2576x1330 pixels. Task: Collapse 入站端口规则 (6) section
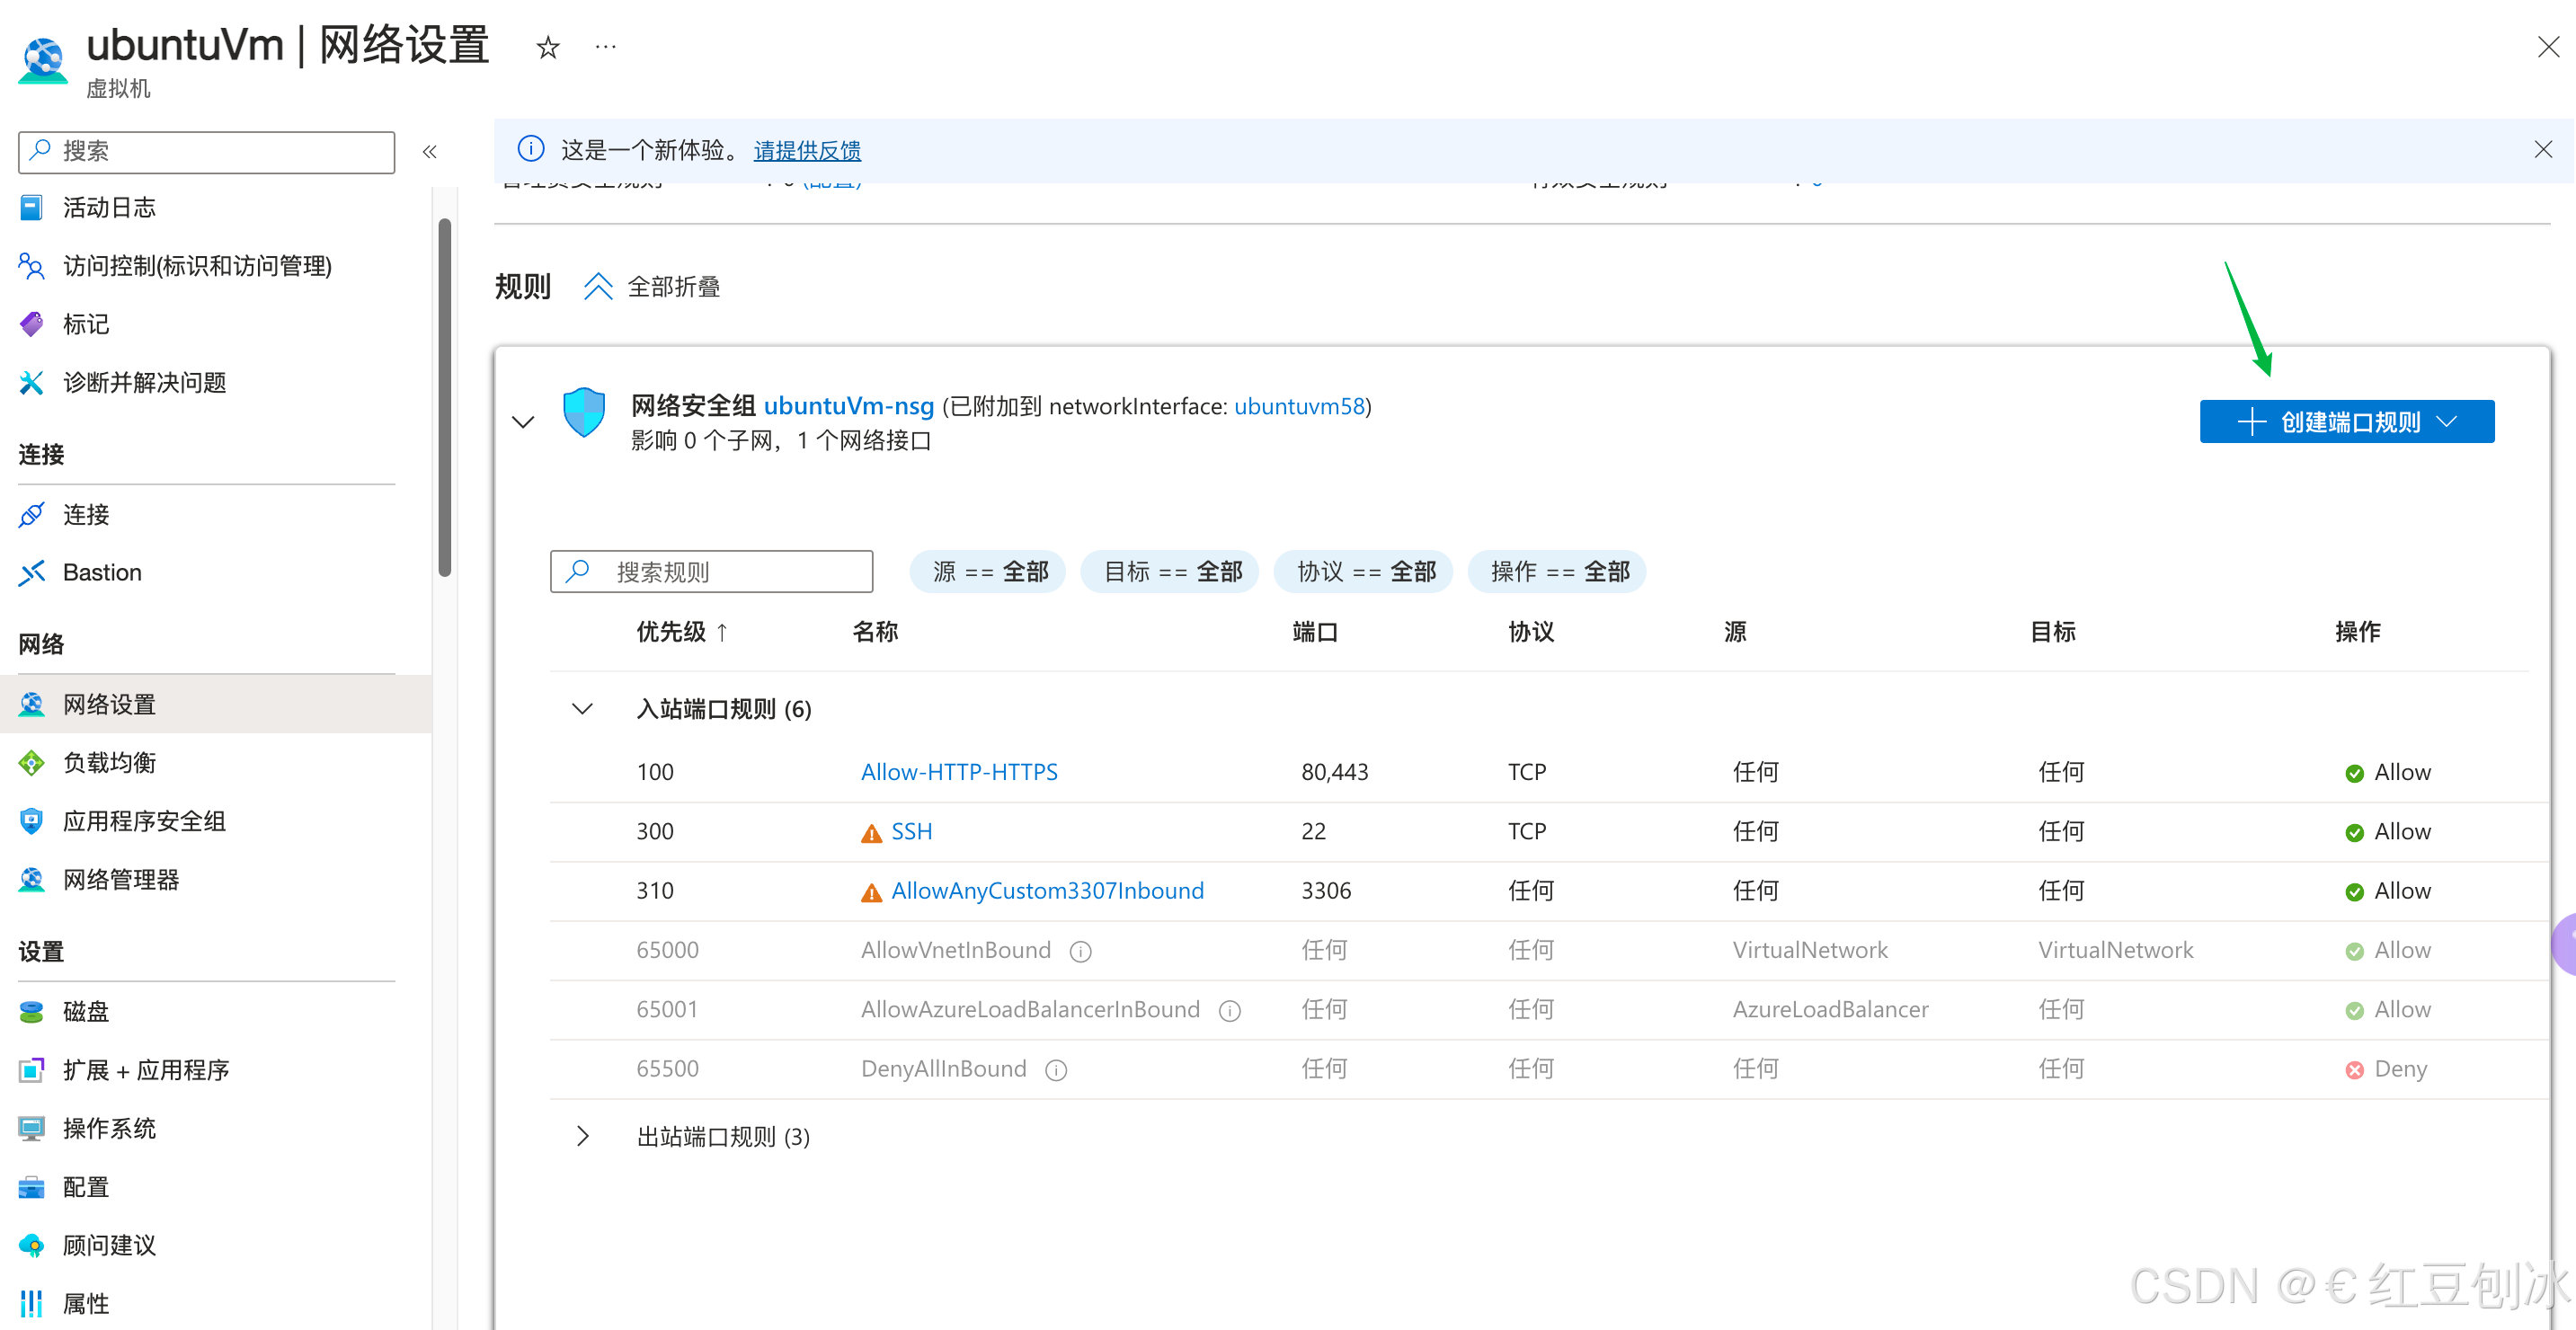(583, 709)
